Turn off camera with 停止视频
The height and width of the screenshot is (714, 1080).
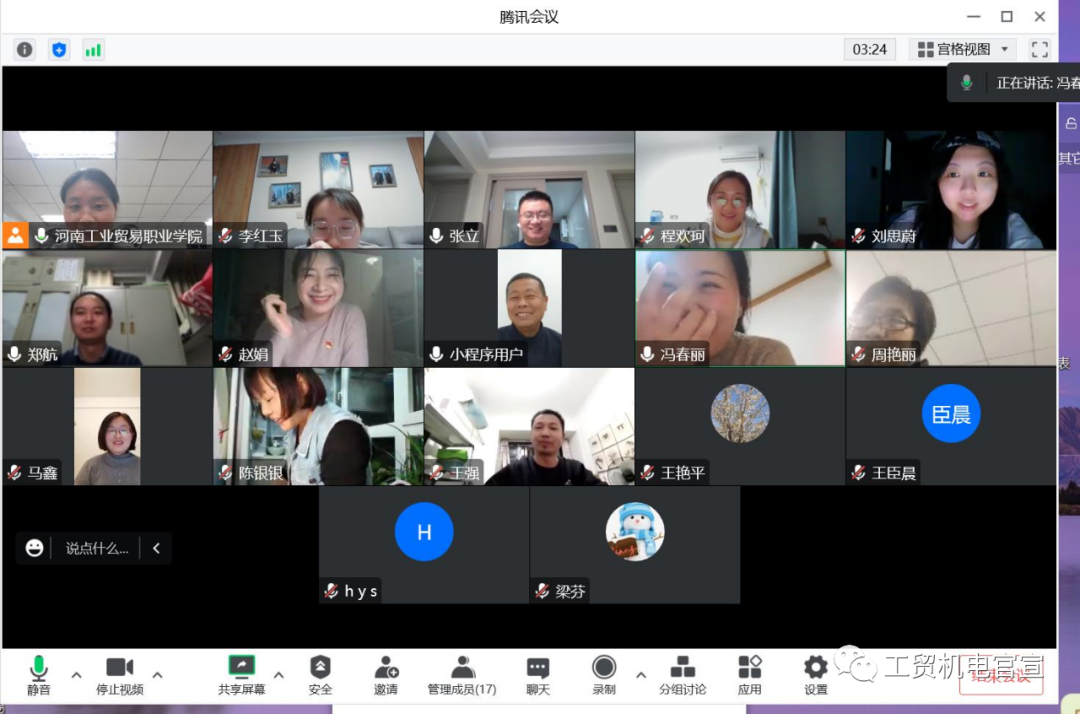[120, 675]
